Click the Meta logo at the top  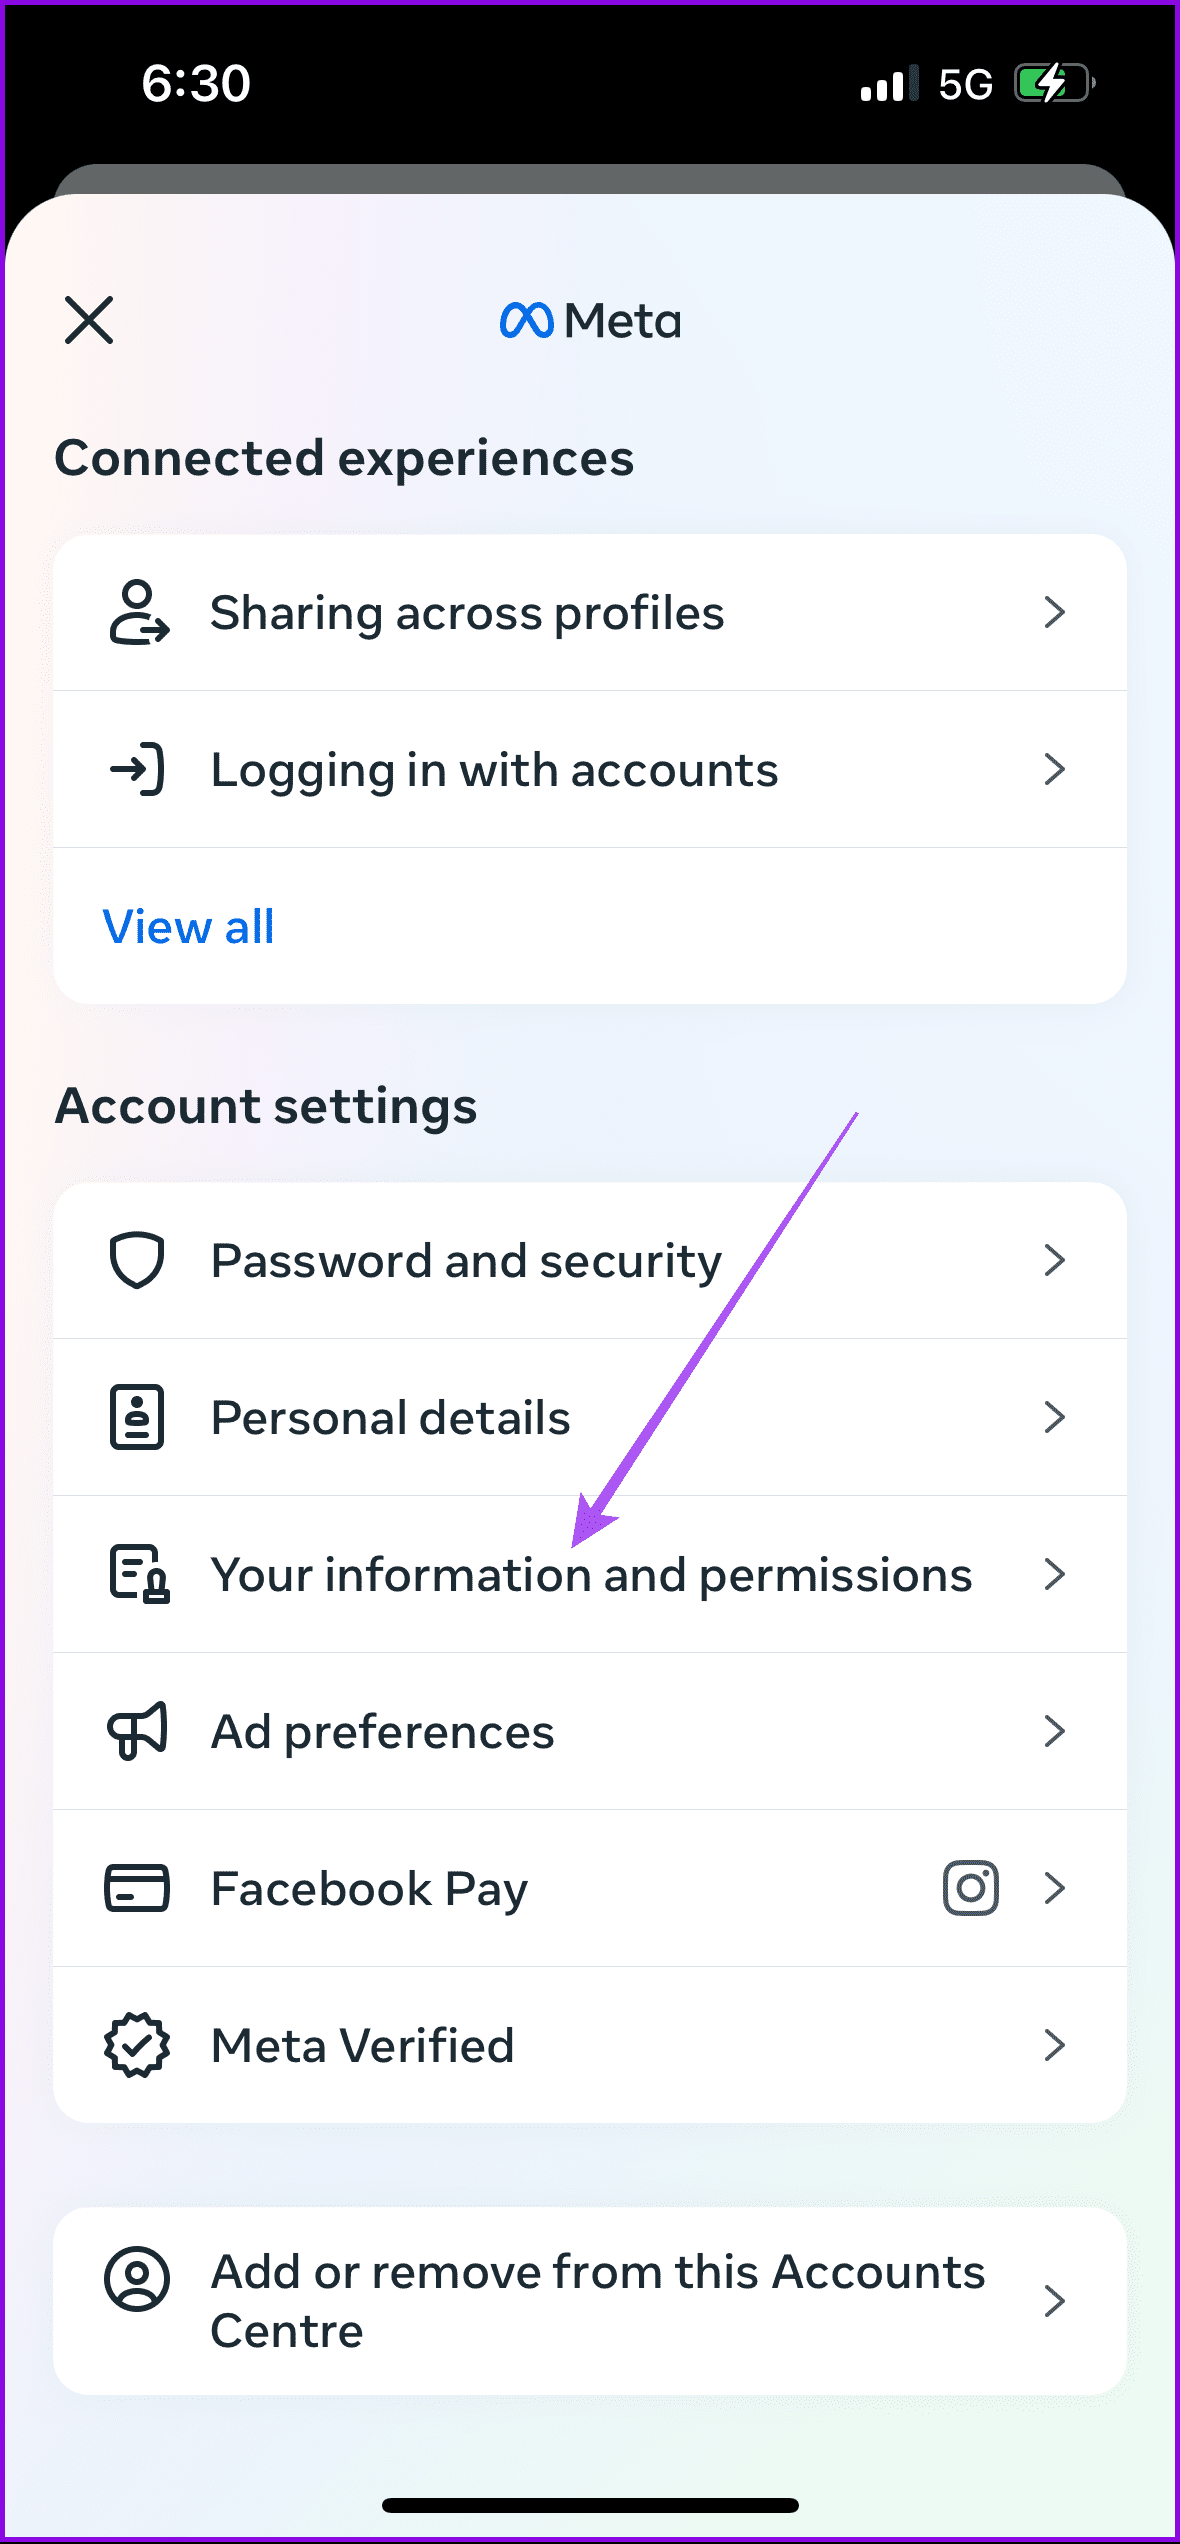[589, 320]
